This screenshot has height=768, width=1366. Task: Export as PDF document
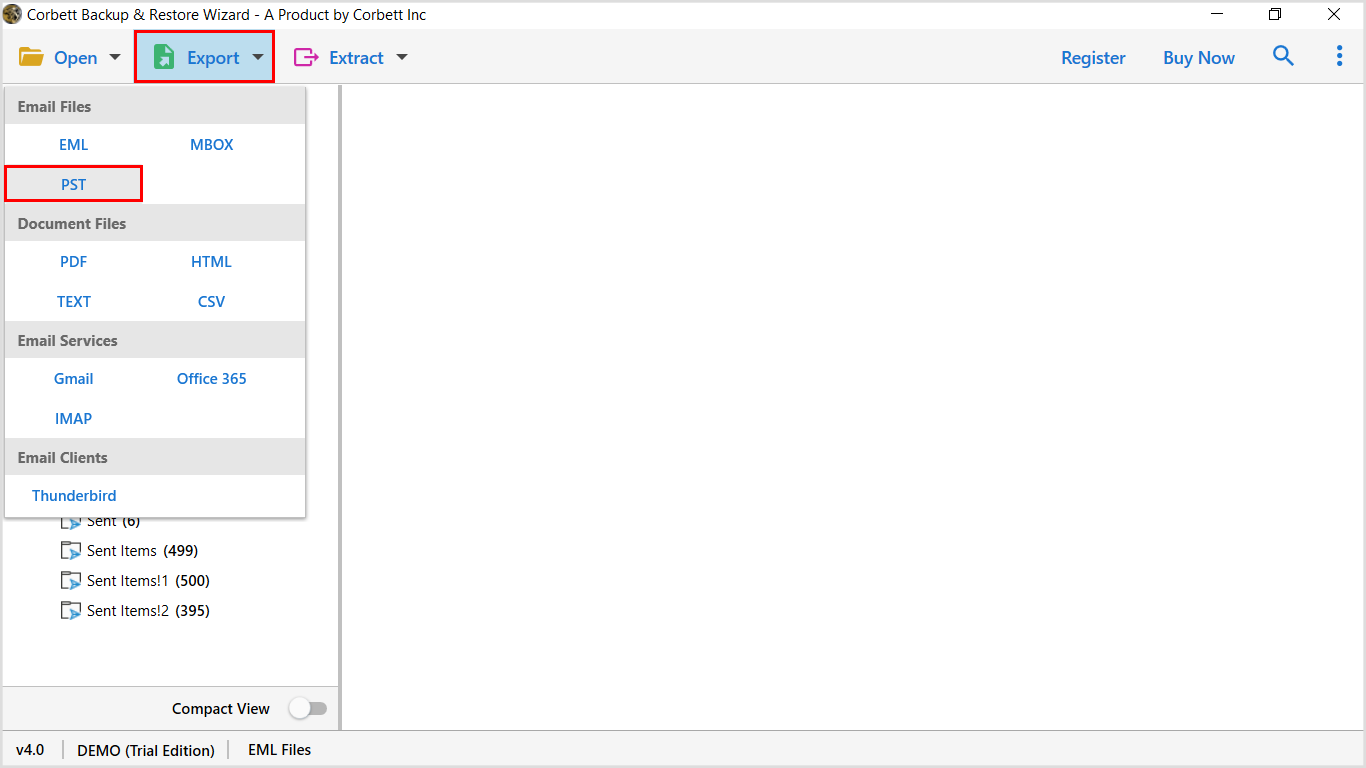coord(74,261)
